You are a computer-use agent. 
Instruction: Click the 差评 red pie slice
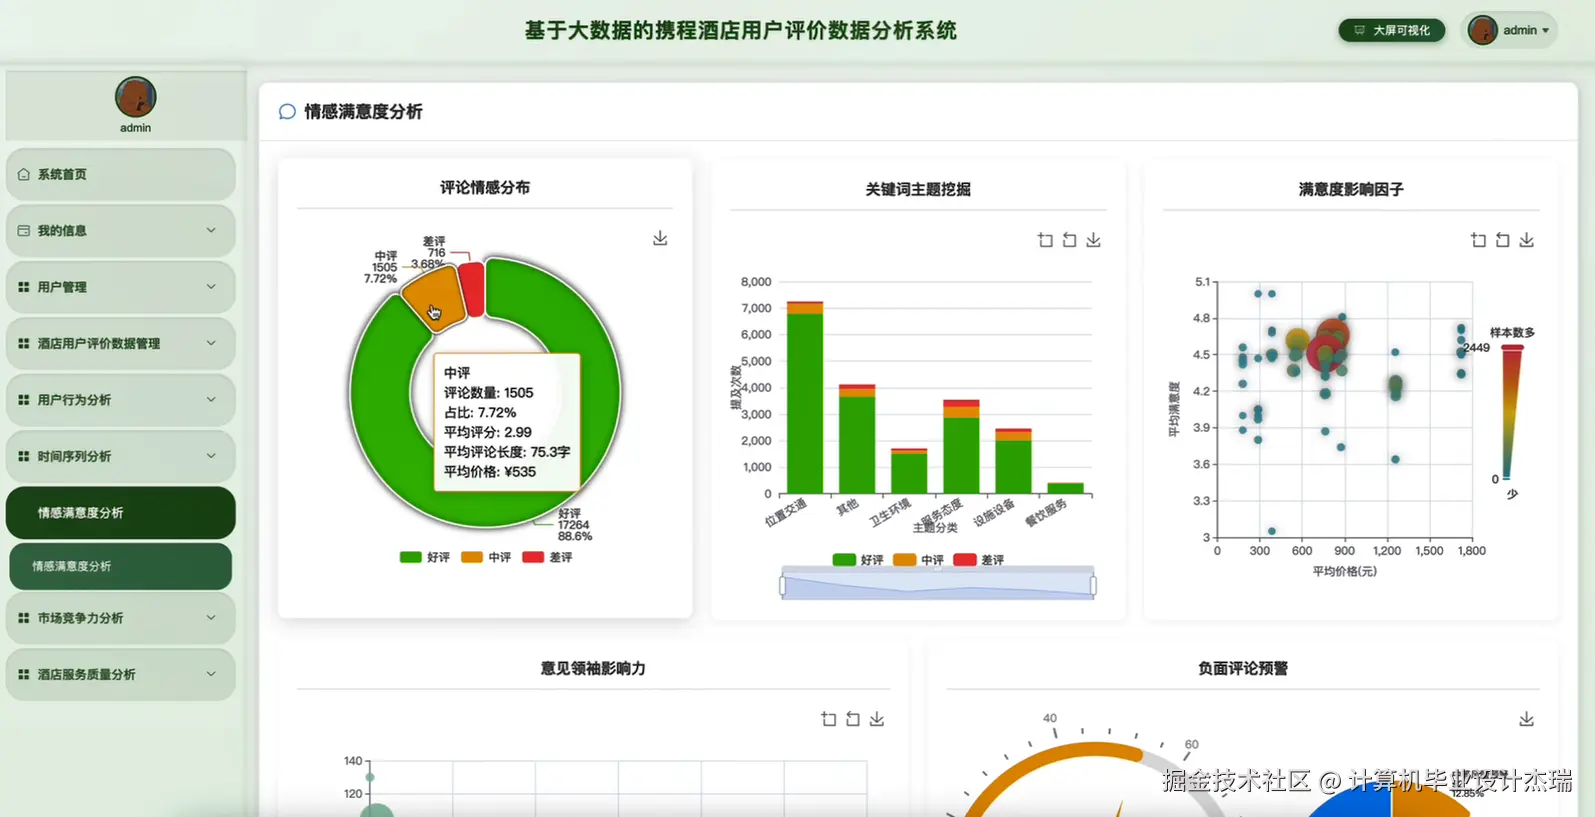click(x=474, y=288)
